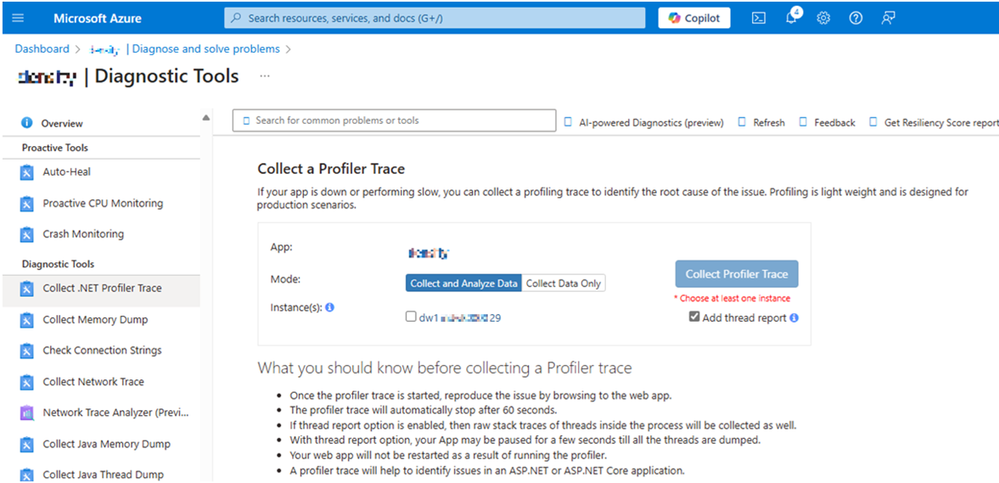The width and height of the screenshot is (999, 483).
Task: Click the Collect Profiler Trace button
Action: [x=736, y=274]
